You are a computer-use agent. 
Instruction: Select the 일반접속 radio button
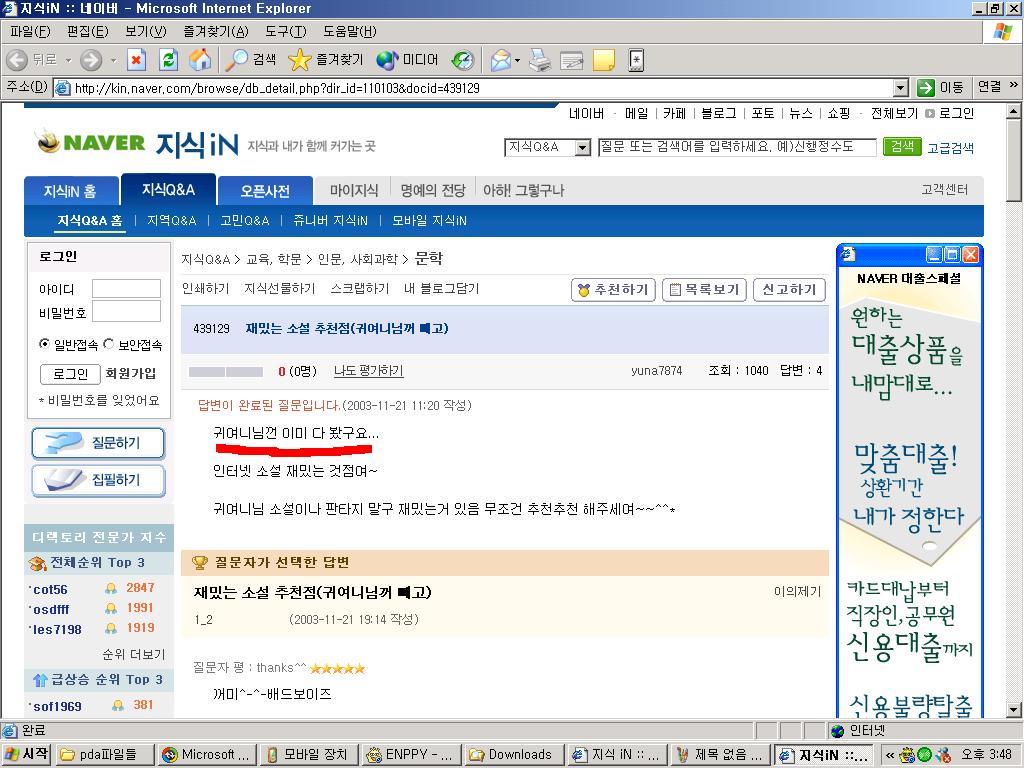(44, 344)
